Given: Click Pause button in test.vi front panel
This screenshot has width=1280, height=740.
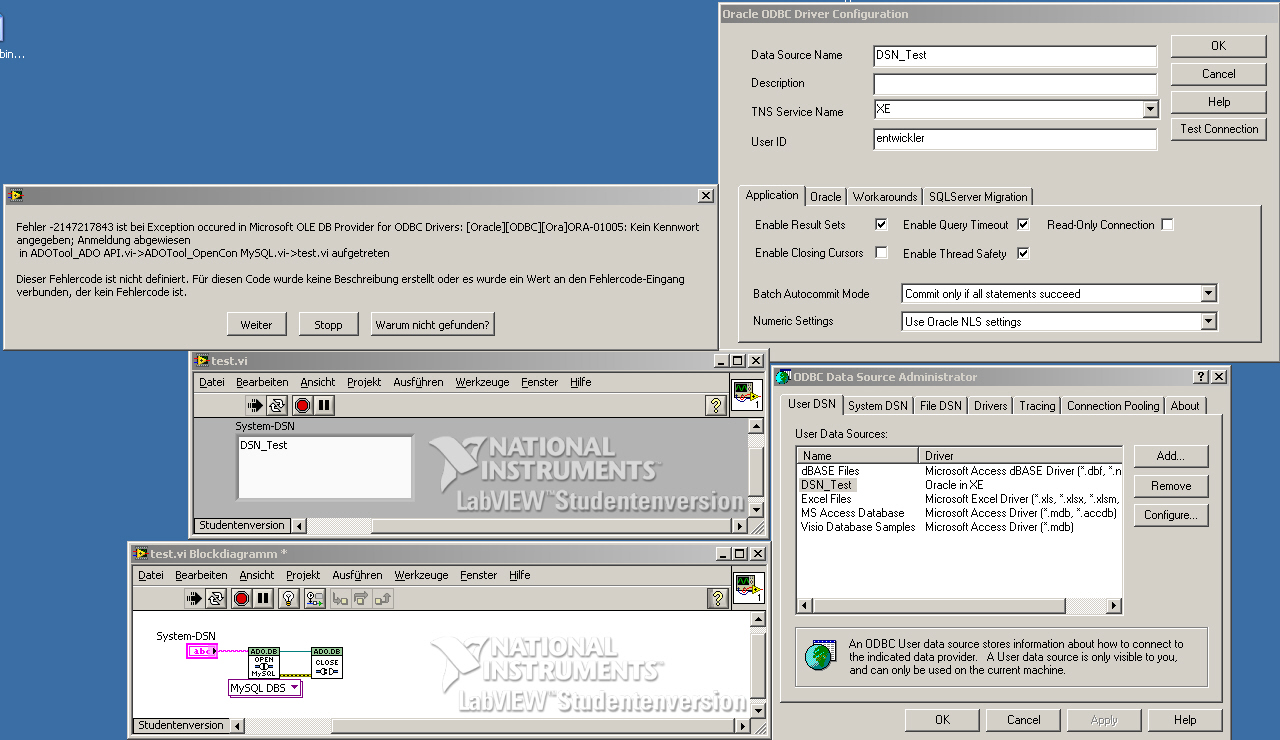Looking at the screenshot, I should pos(324,405).
